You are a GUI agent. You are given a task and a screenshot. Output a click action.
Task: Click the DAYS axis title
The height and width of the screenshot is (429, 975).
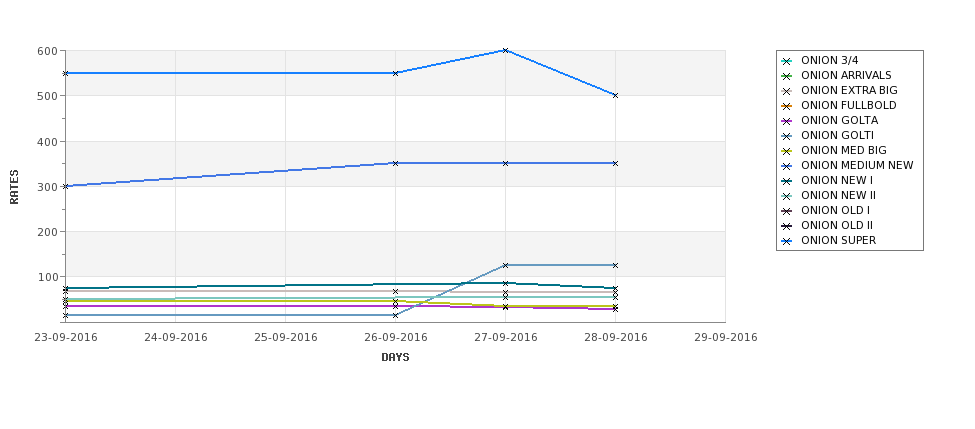pos(395,358)
